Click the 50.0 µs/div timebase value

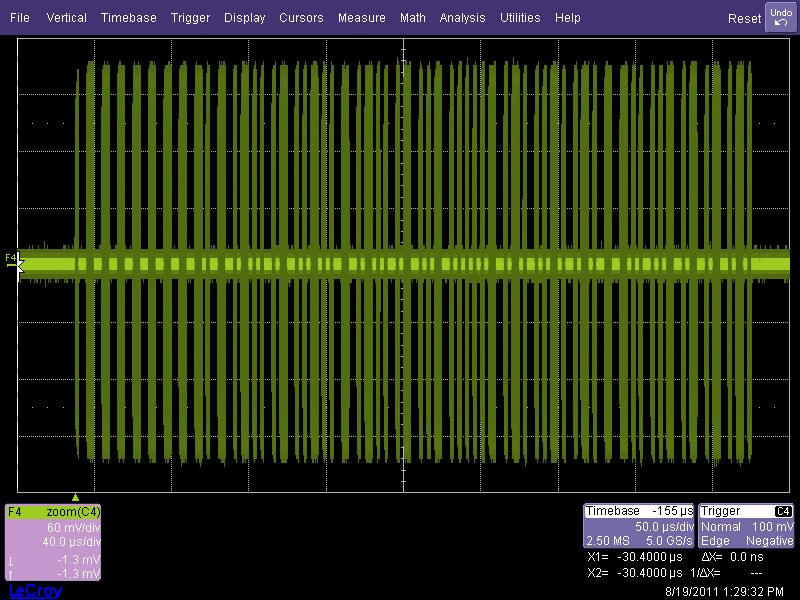tap(664, 527)
